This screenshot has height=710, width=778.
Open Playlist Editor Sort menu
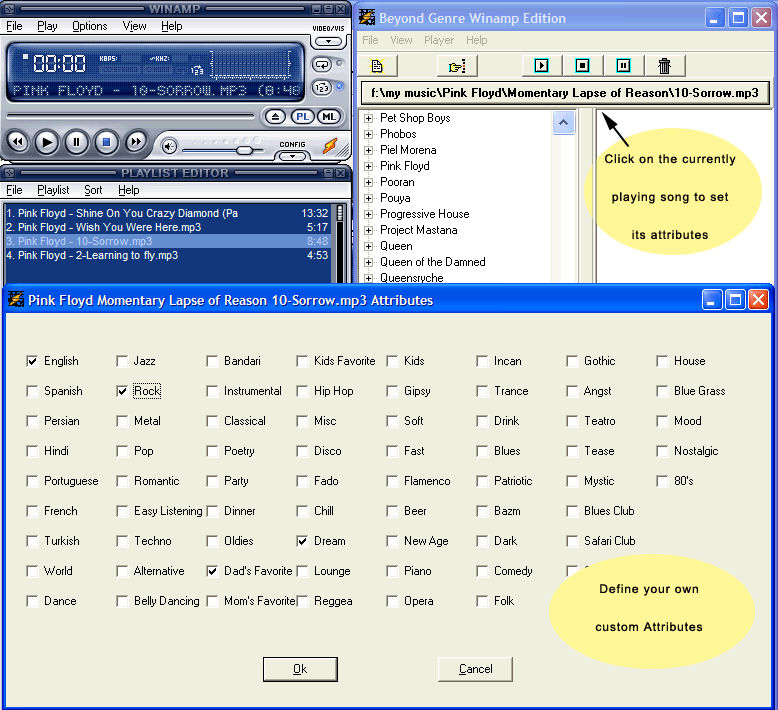pos(93,190)
